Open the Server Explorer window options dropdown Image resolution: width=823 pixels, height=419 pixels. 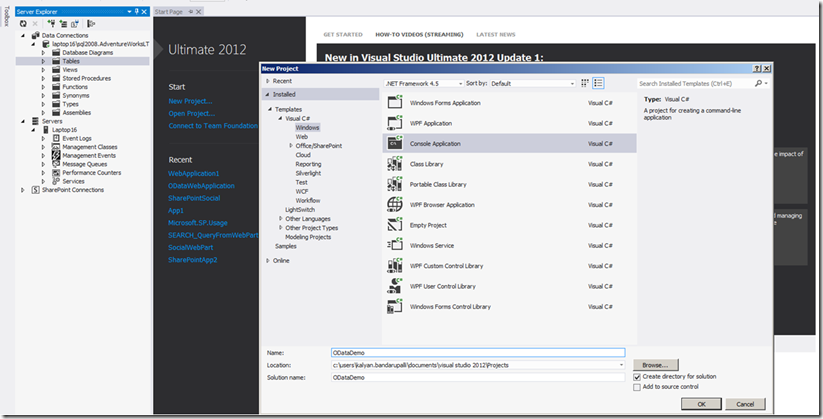pyautogui.click(x=130, y=12)
